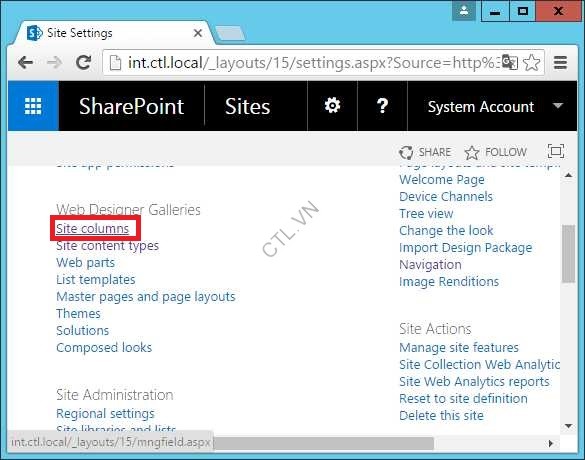This screenshot has height=460, width=585.
Task: Open Site Web Analytics reports link
Action: (474, 382)
